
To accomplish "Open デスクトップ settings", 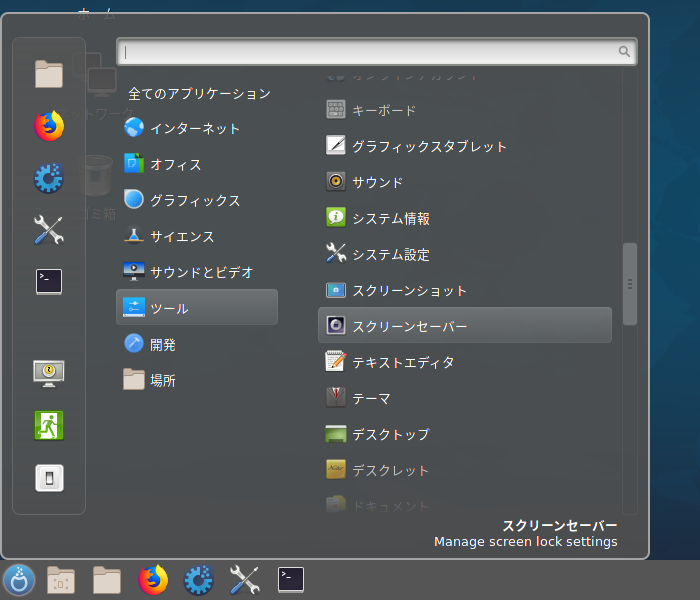I will click(x=465, y=434).
